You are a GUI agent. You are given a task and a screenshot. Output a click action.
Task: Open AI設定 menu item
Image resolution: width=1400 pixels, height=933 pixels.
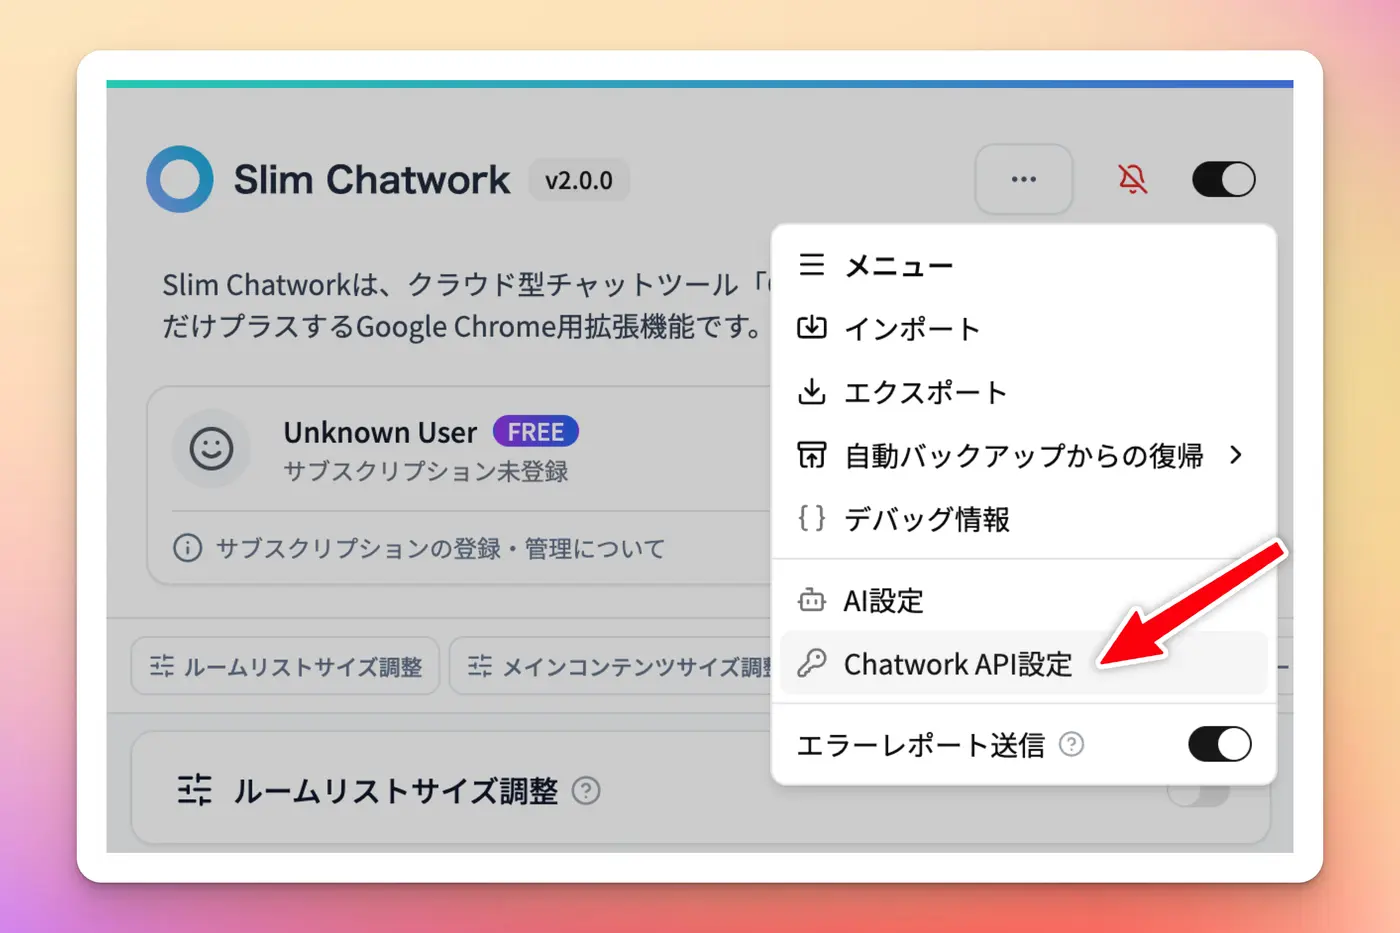pos(1024,601)
